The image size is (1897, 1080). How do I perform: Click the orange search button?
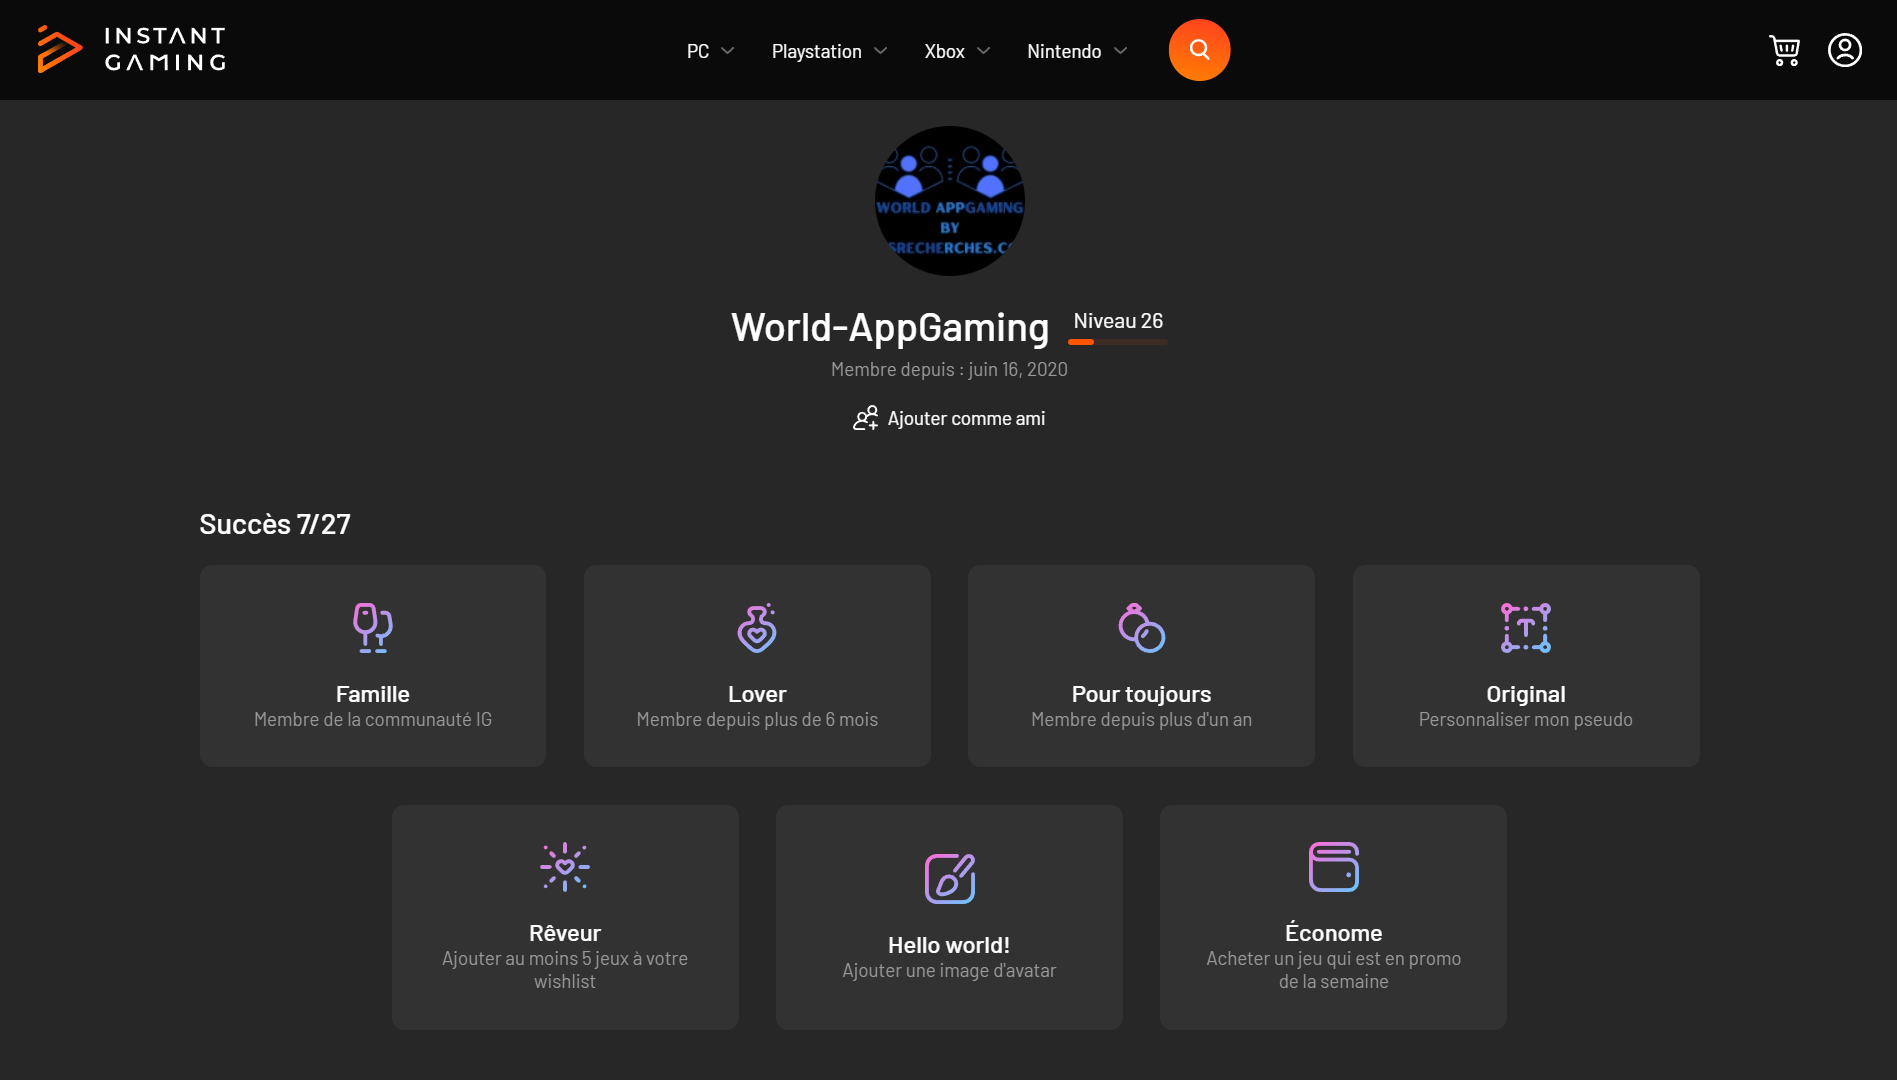(x=1199, y=50)
